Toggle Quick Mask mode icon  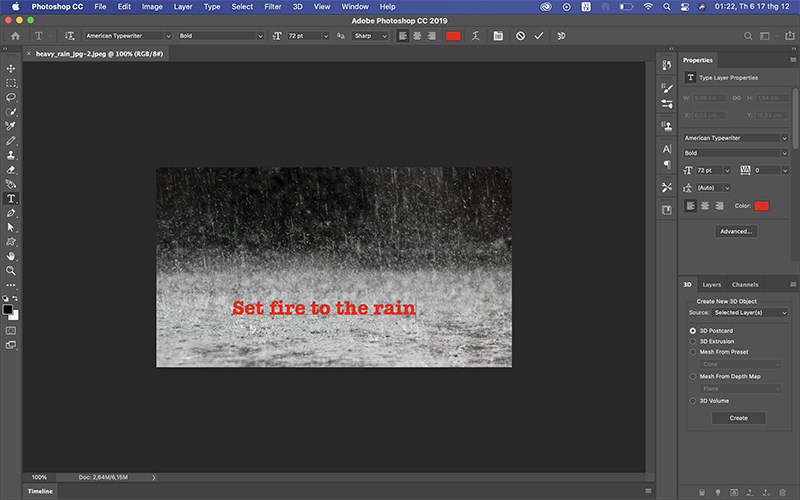click(x=11, y=331)
